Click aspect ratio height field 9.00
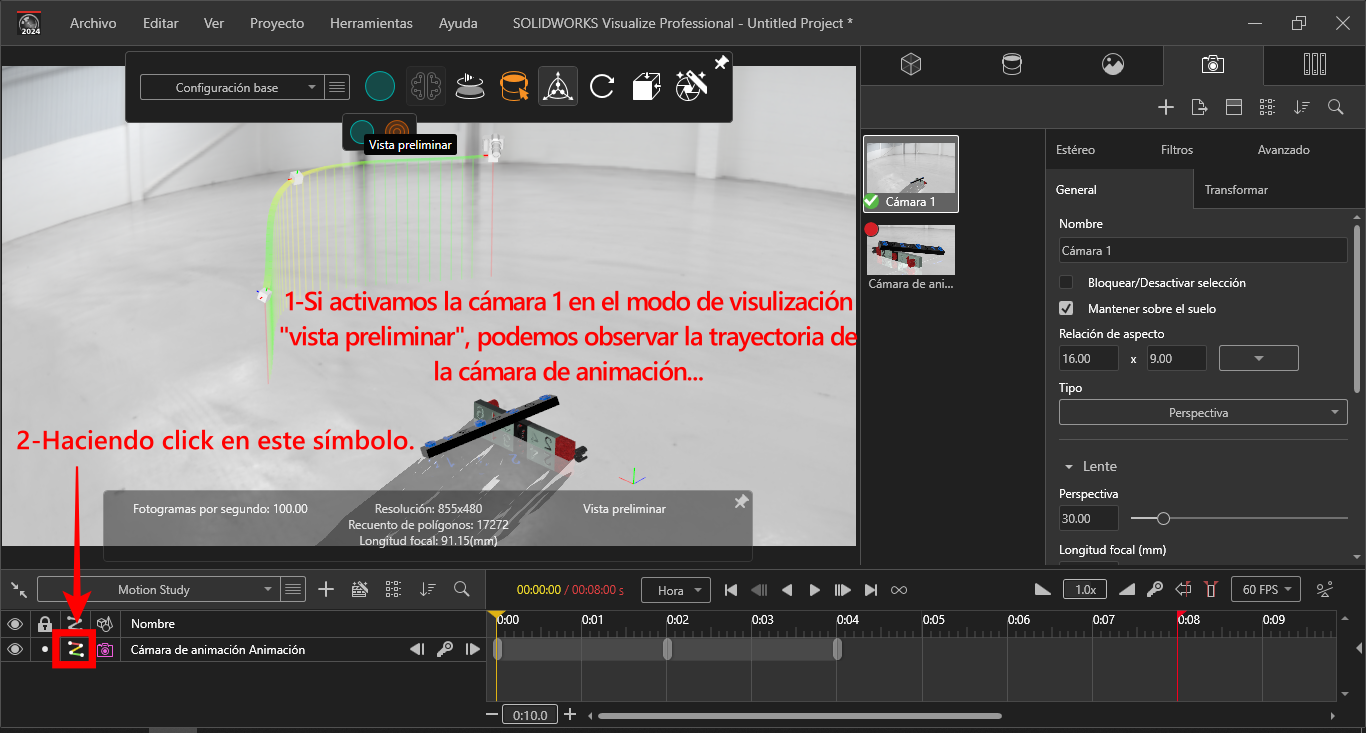1366x733 pixels. [x=1176, y=358]
